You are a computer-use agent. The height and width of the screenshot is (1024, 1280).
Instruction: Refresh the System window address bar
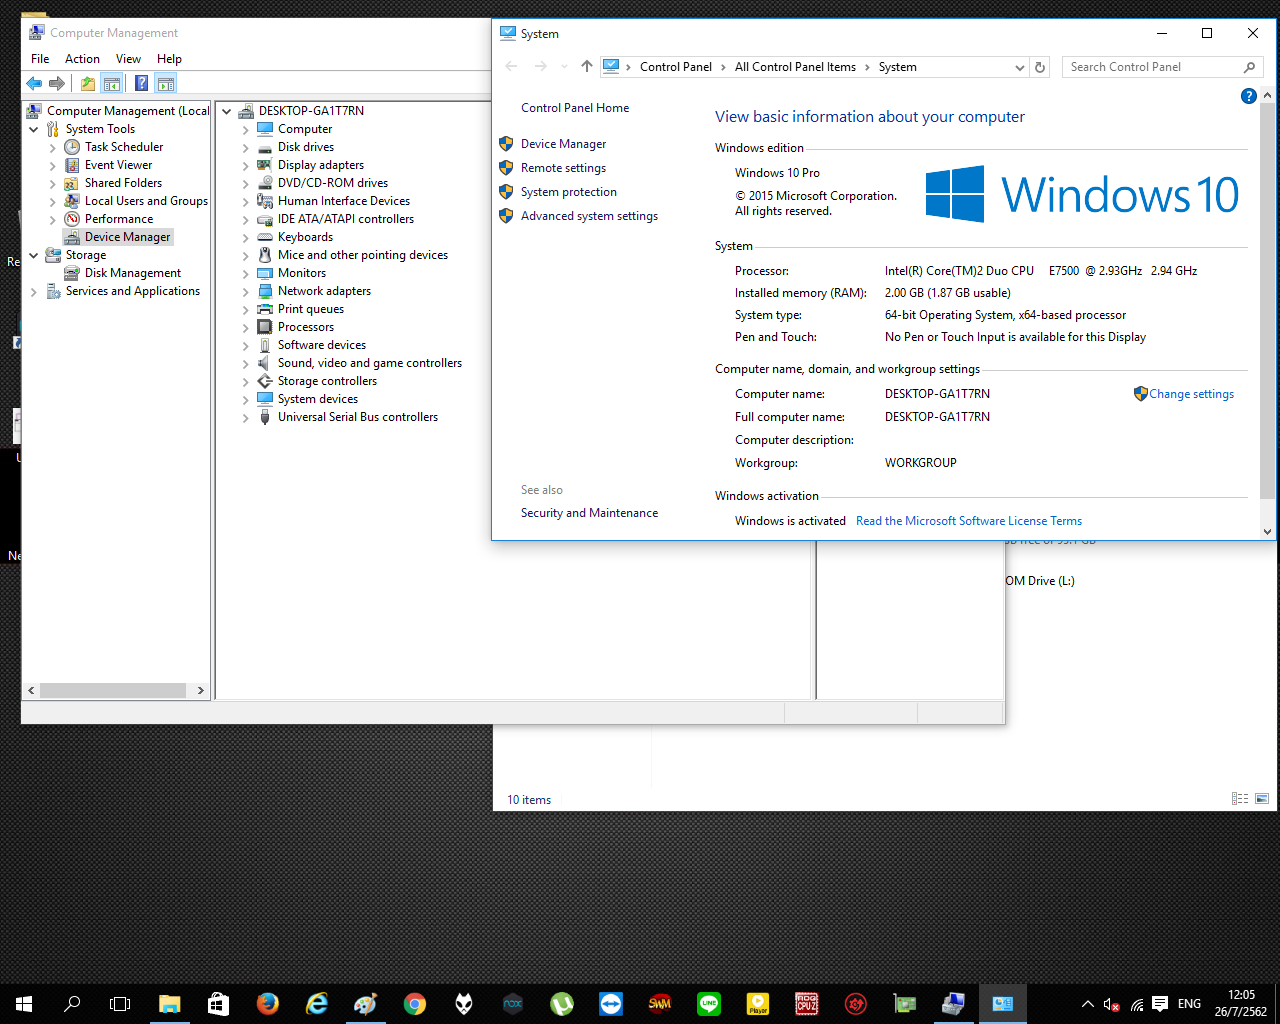coord(1040,67)
